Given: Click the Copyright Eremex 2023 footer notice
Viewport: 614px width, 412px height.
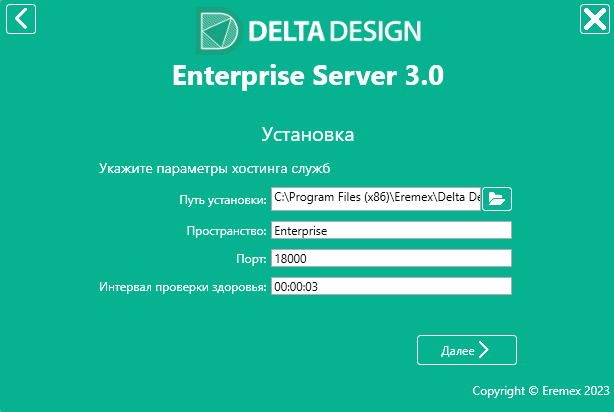Looking at the screenshot, I should (x=541, y=391).
